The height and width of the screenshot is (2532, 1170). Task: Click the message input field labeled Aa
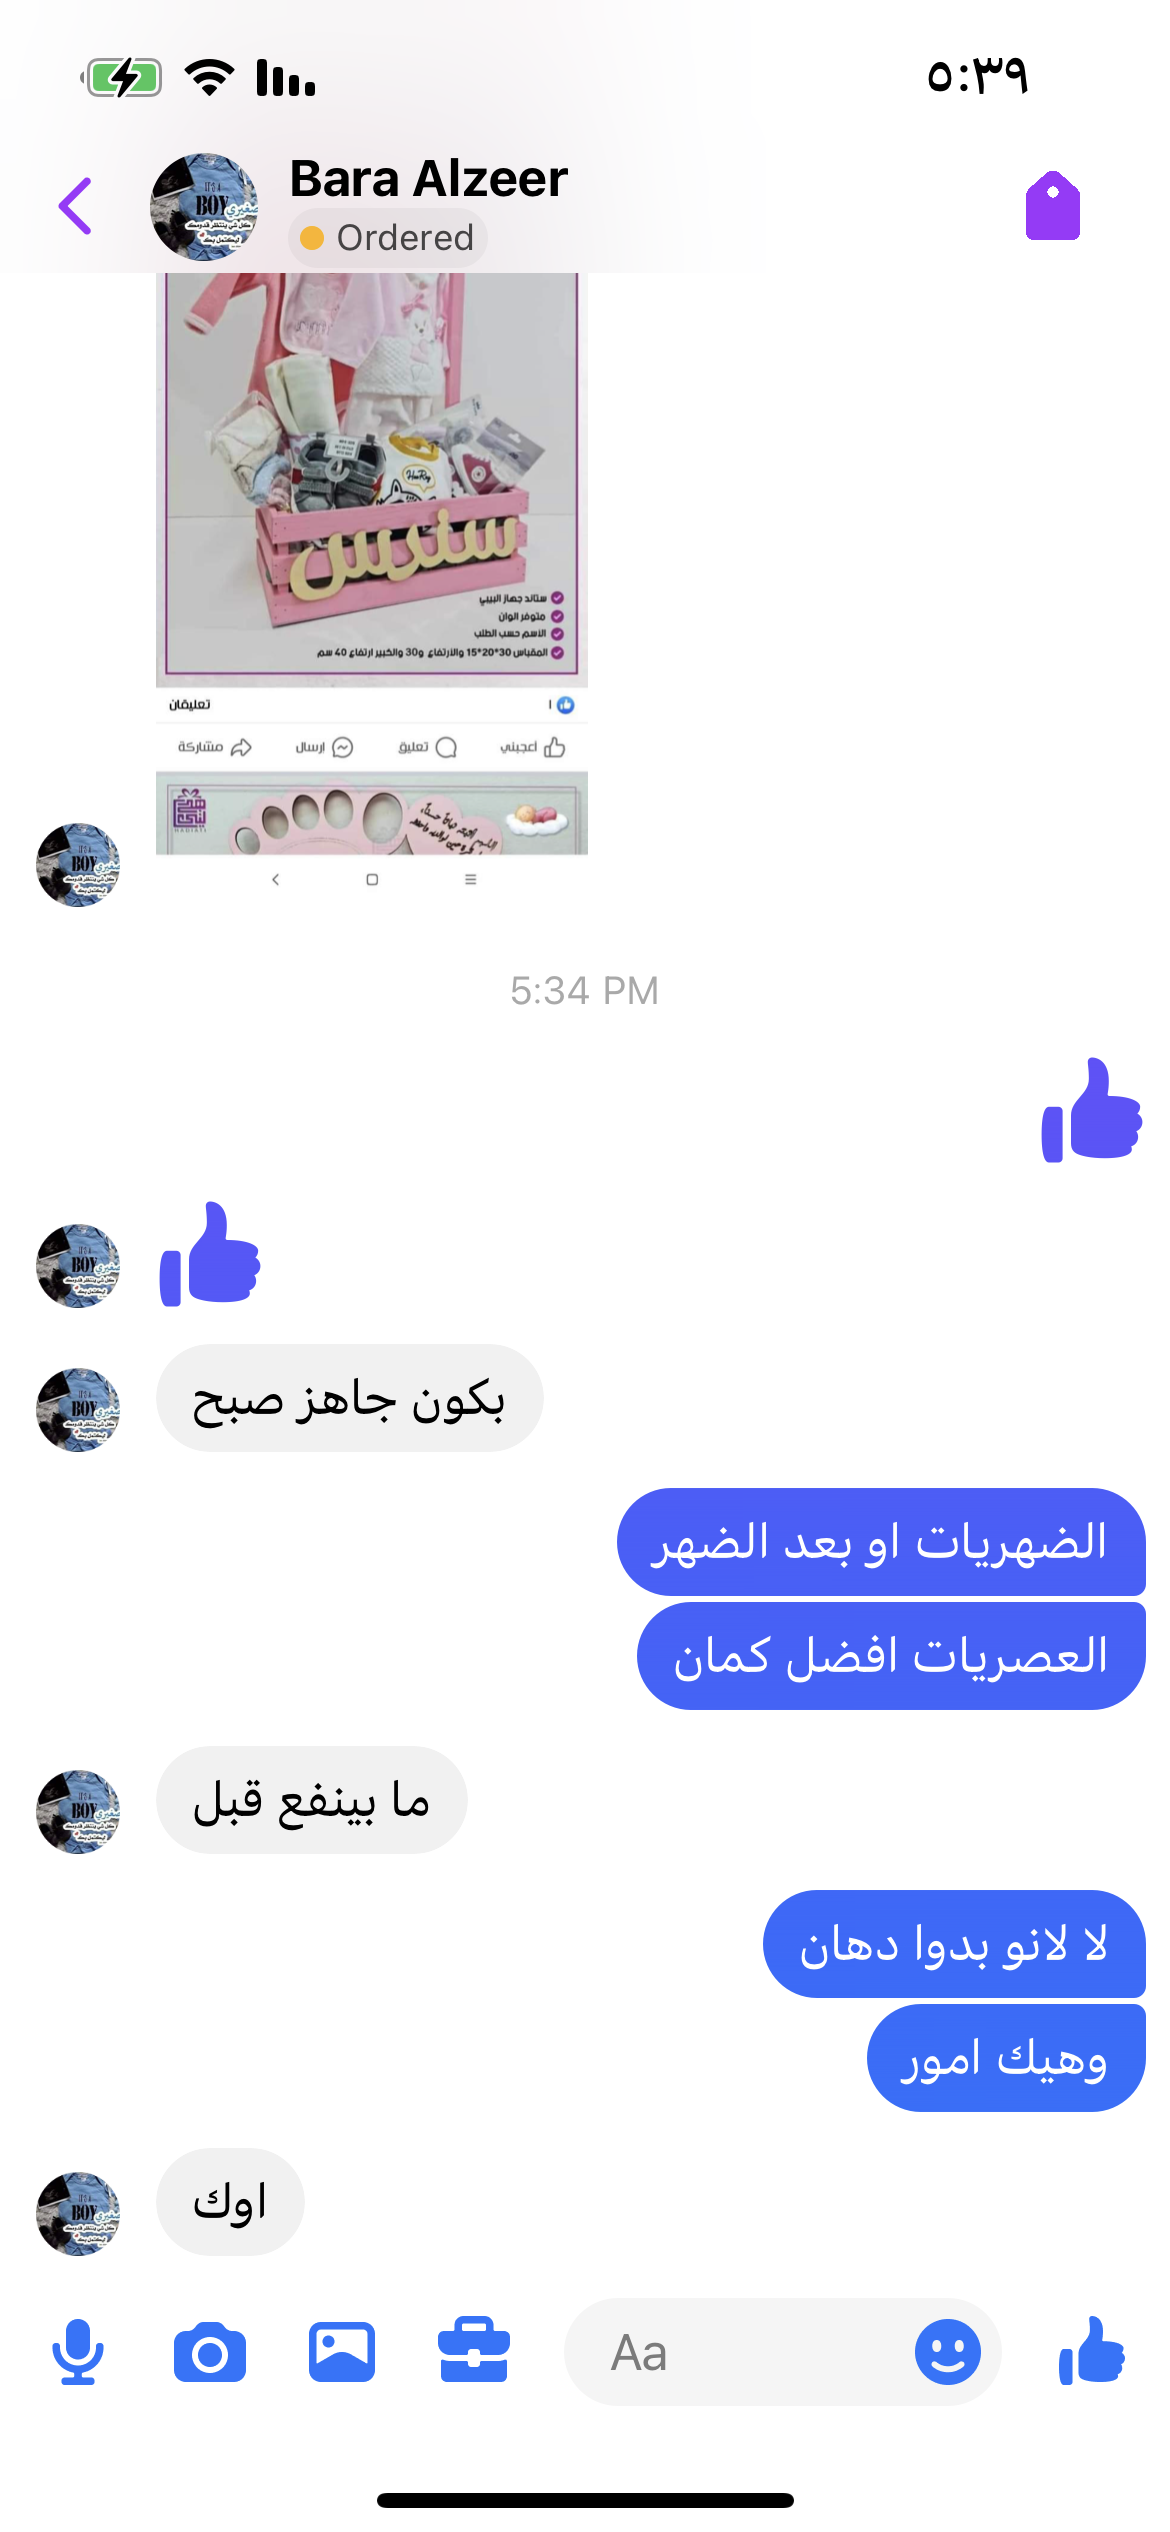click(740, 2352)
